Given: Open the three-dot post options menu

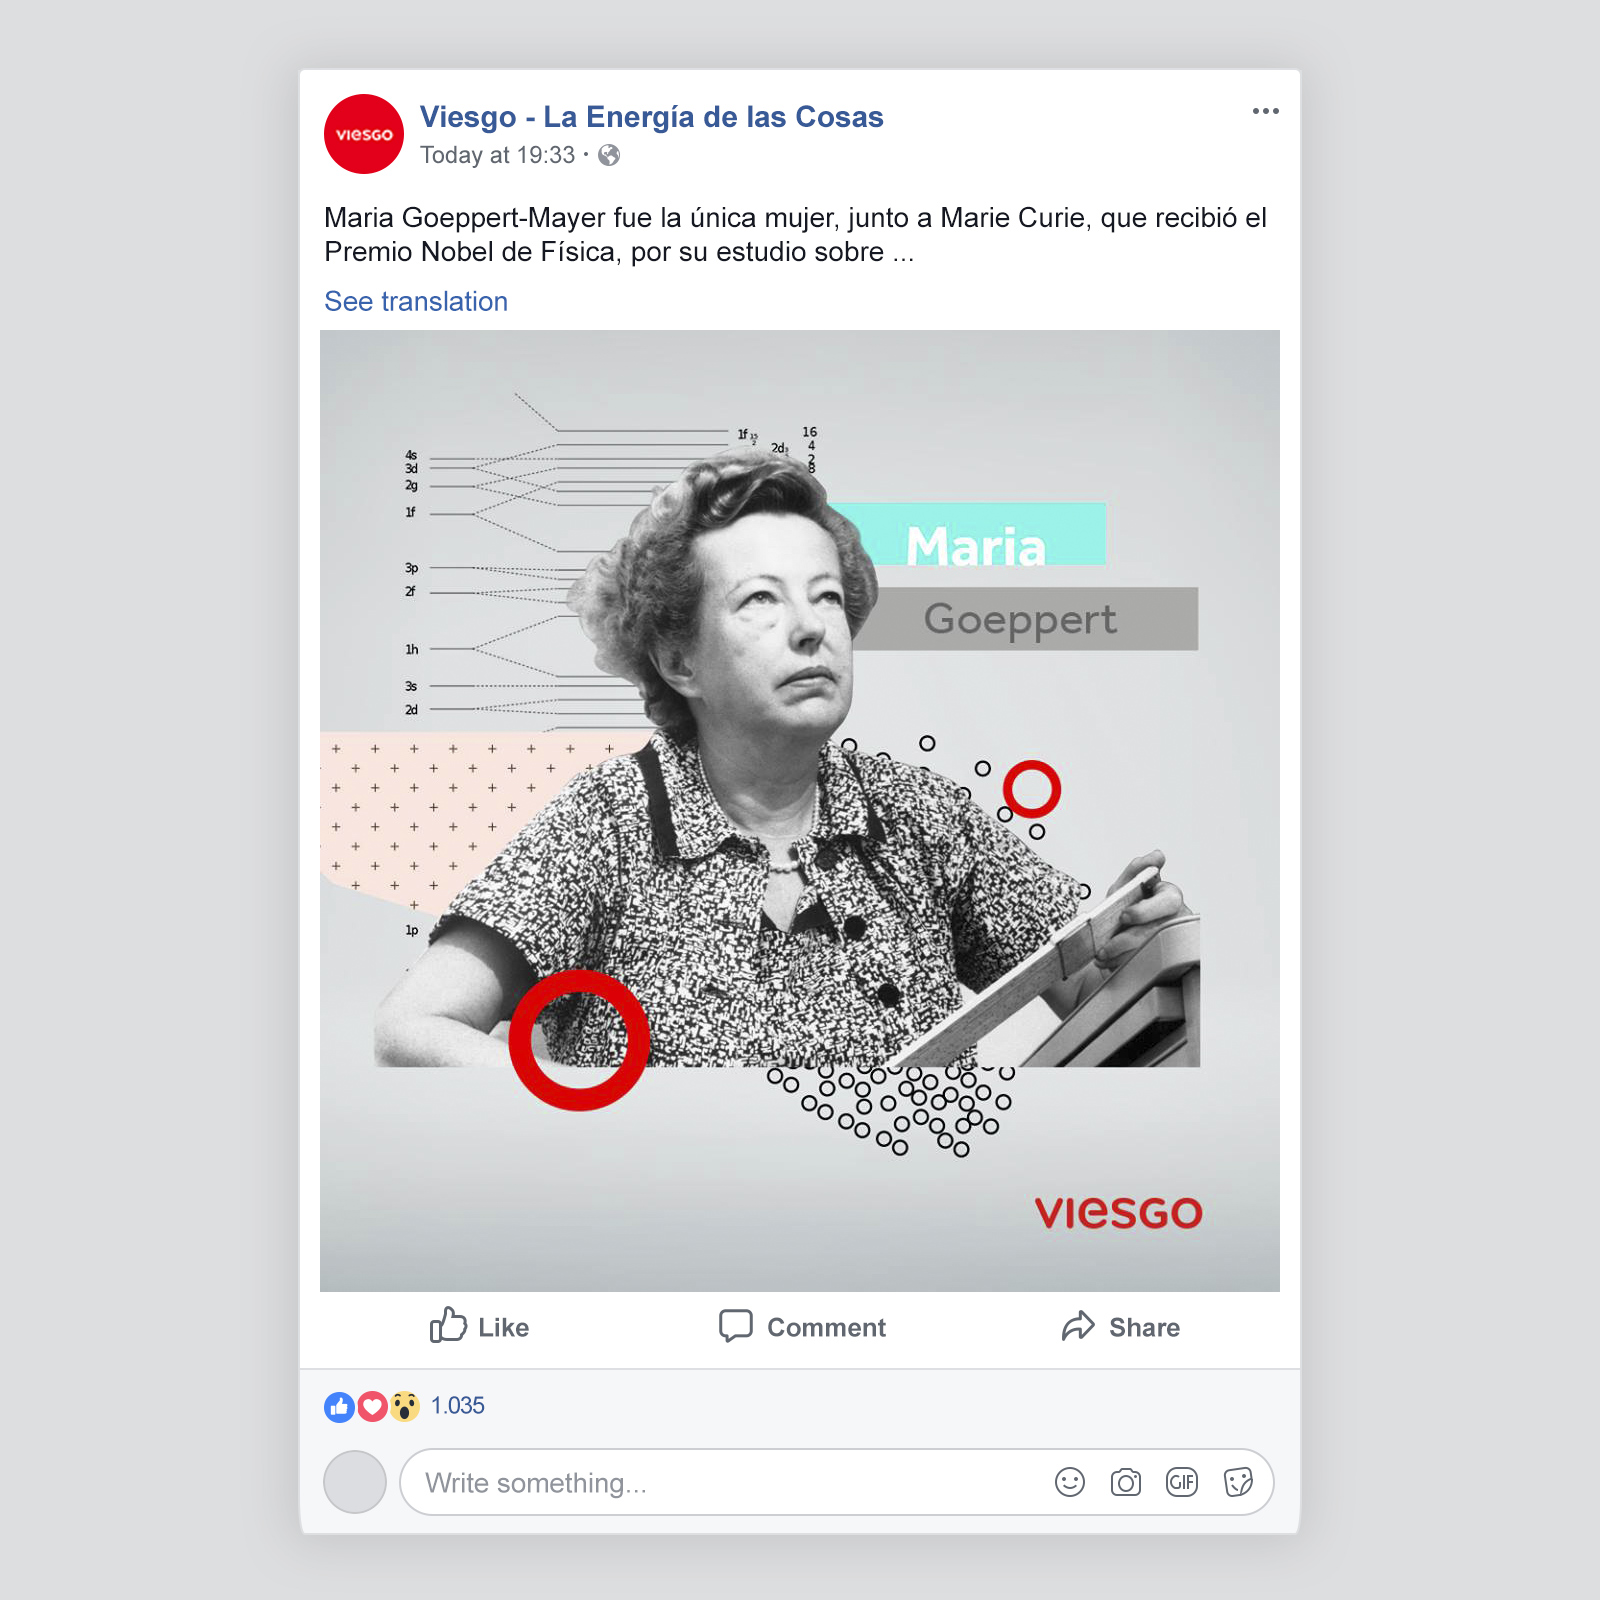Looking at the screenshot, I should pyautogui.click(x=1265, y=111).
